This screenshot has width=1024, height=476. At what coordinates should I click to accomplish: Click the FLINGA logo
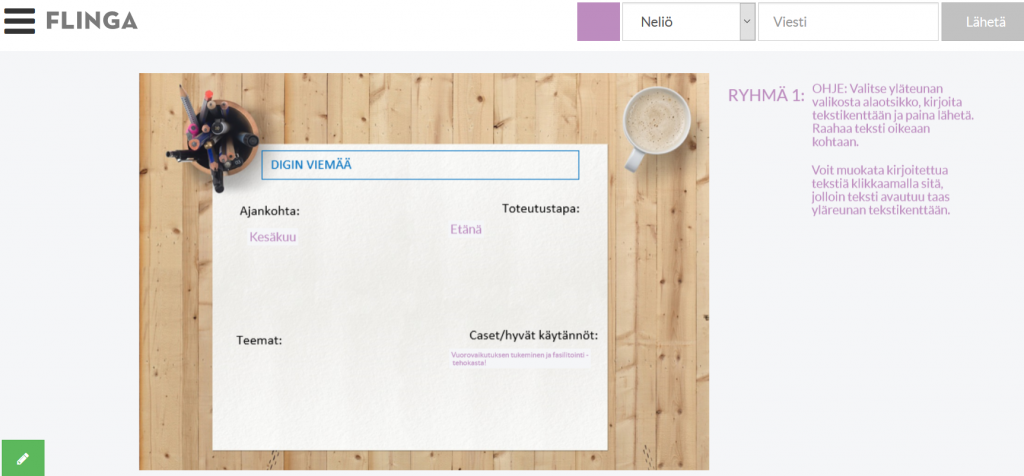point(91,21)
